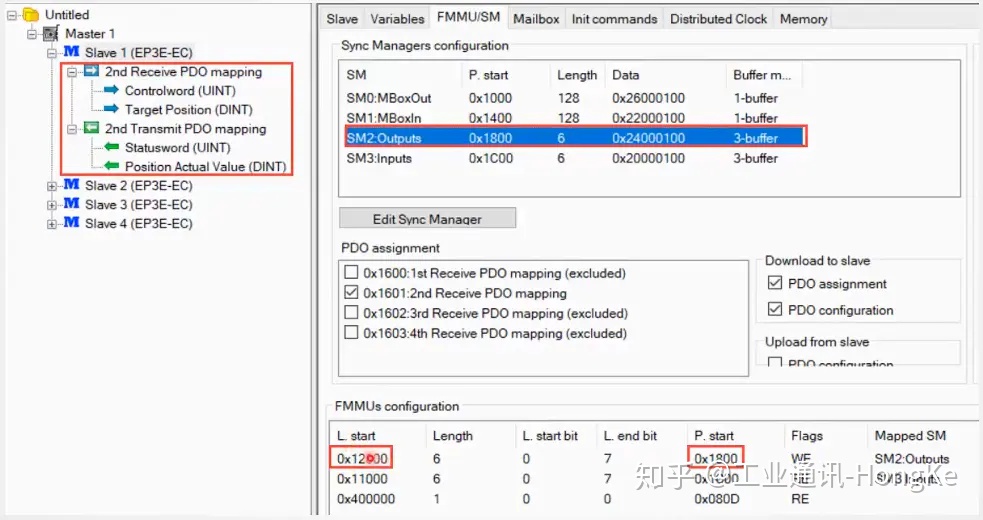
Task: Click the Statusword green arrow icon
Action: click(110, 148)
